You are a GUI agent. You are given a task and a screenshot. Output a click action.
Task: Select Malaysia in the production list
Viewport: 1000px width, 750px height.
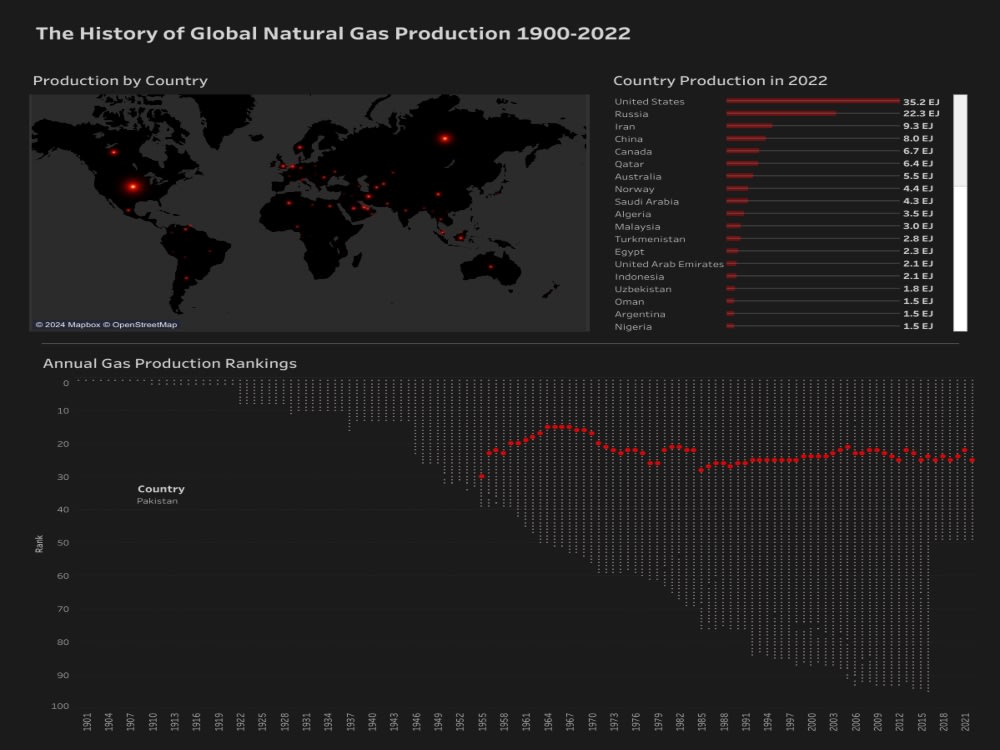[x=637, y=226]
